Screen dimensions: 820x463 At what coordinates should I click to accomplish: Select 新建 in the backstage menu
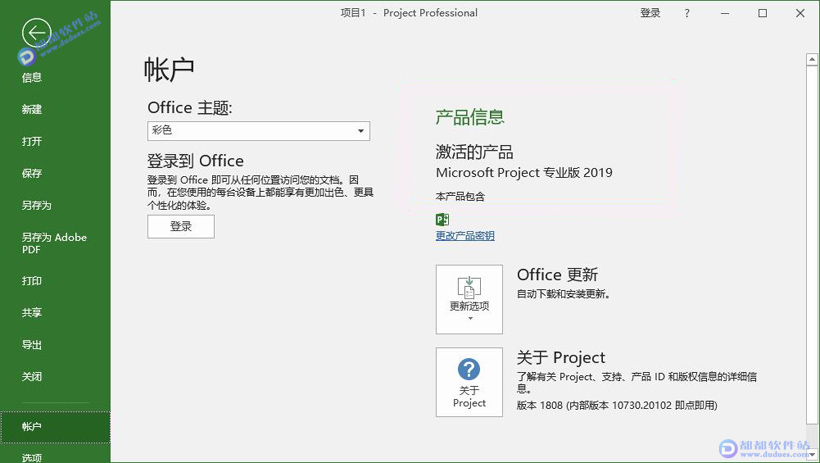[32, 109]
